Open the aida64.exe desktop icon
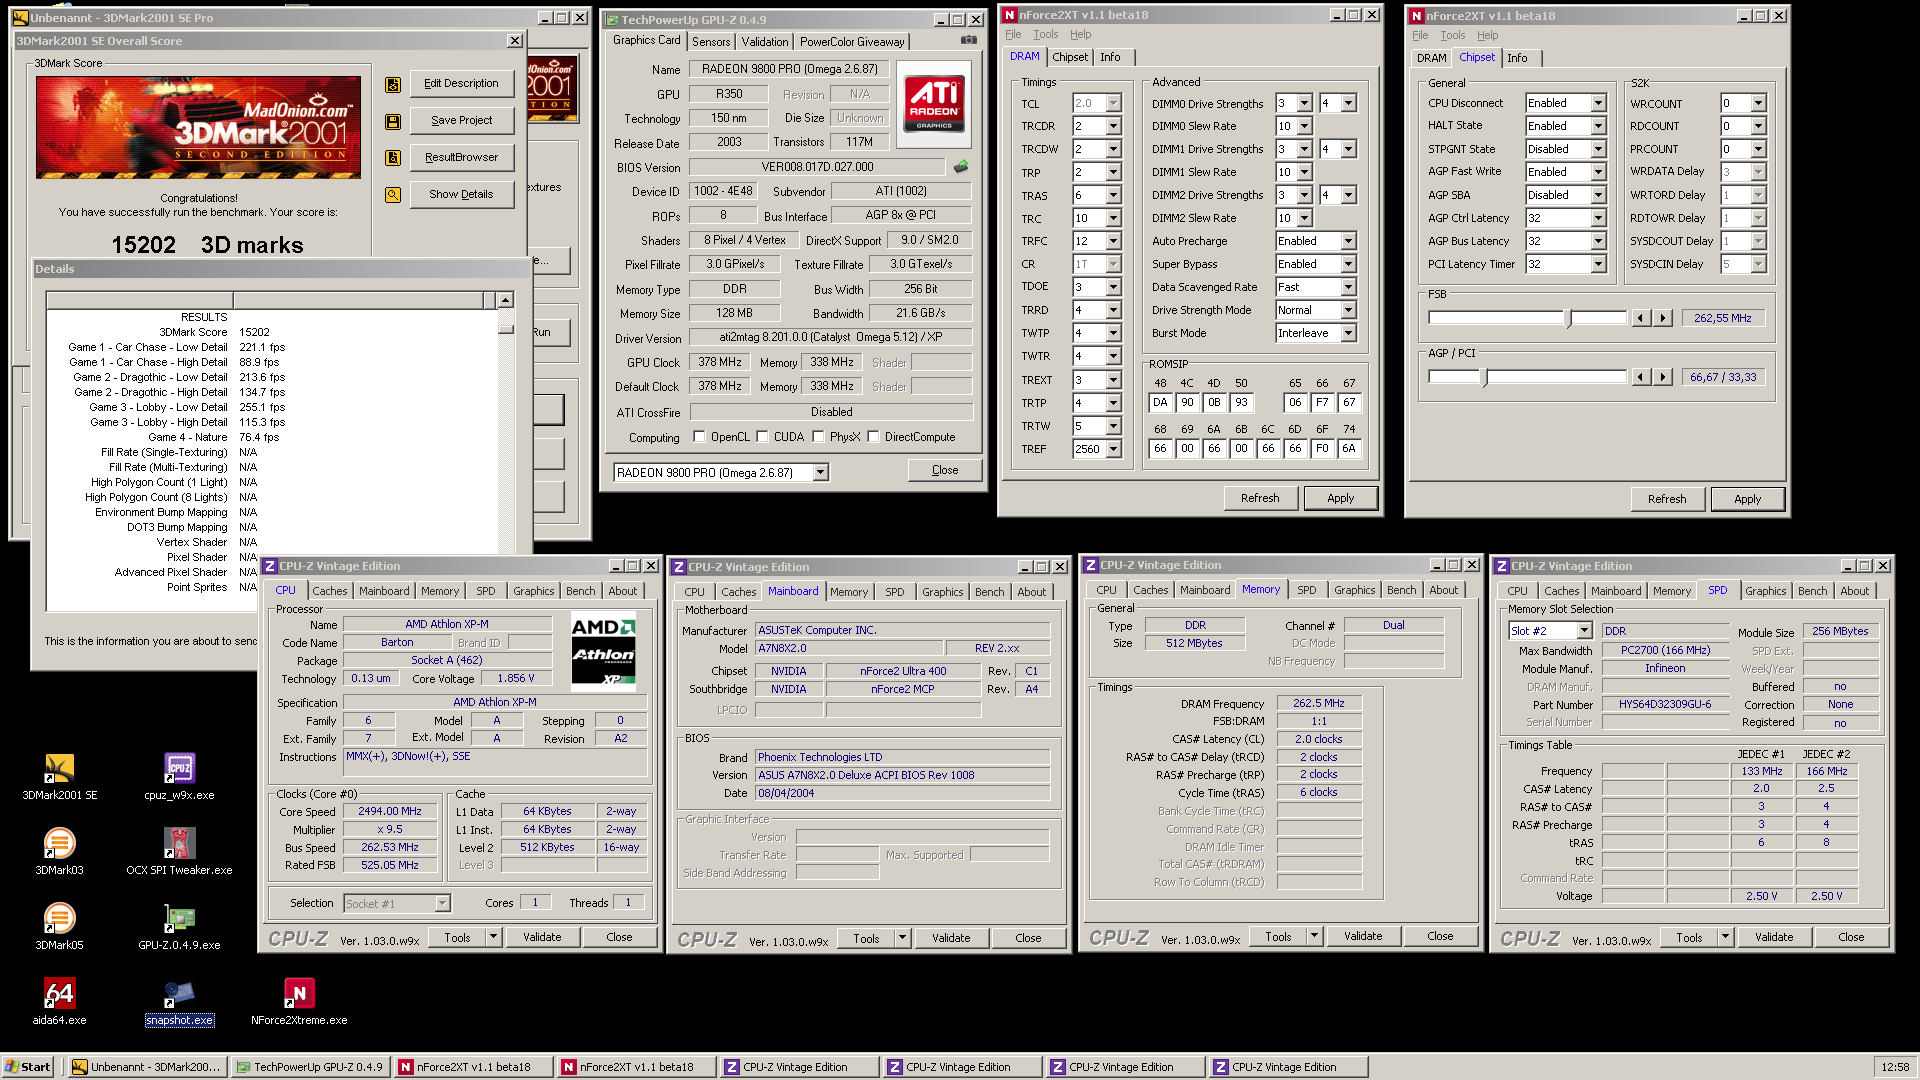The height and width of the screenshot is (1080, 1920). (59, 994)
